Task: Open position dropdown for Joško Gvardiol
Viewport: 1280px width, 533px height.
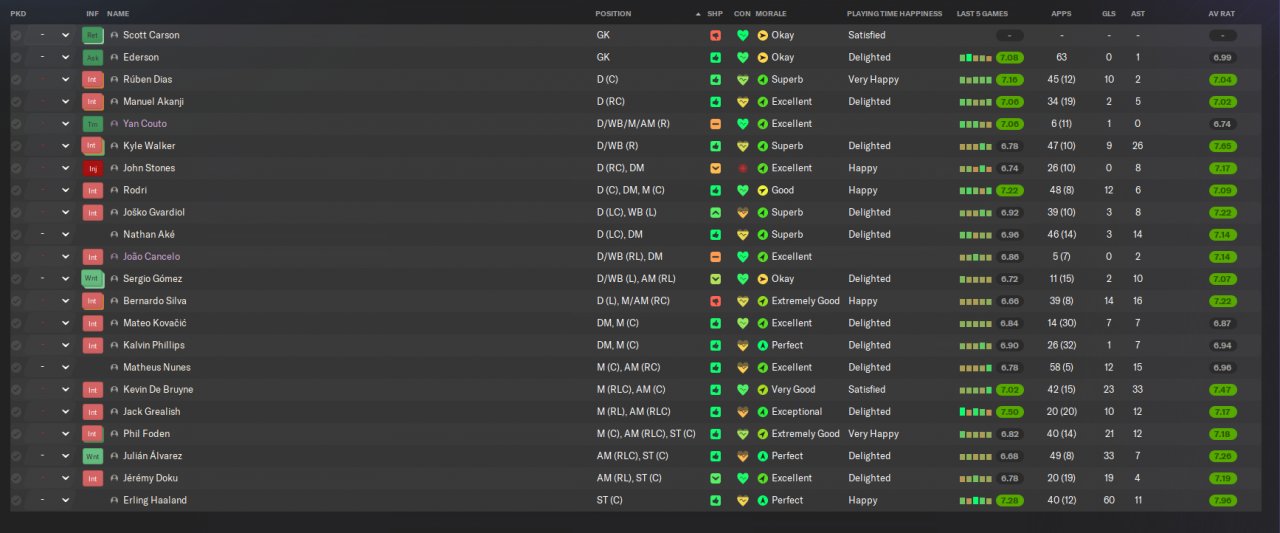Action: pos(66,212)
